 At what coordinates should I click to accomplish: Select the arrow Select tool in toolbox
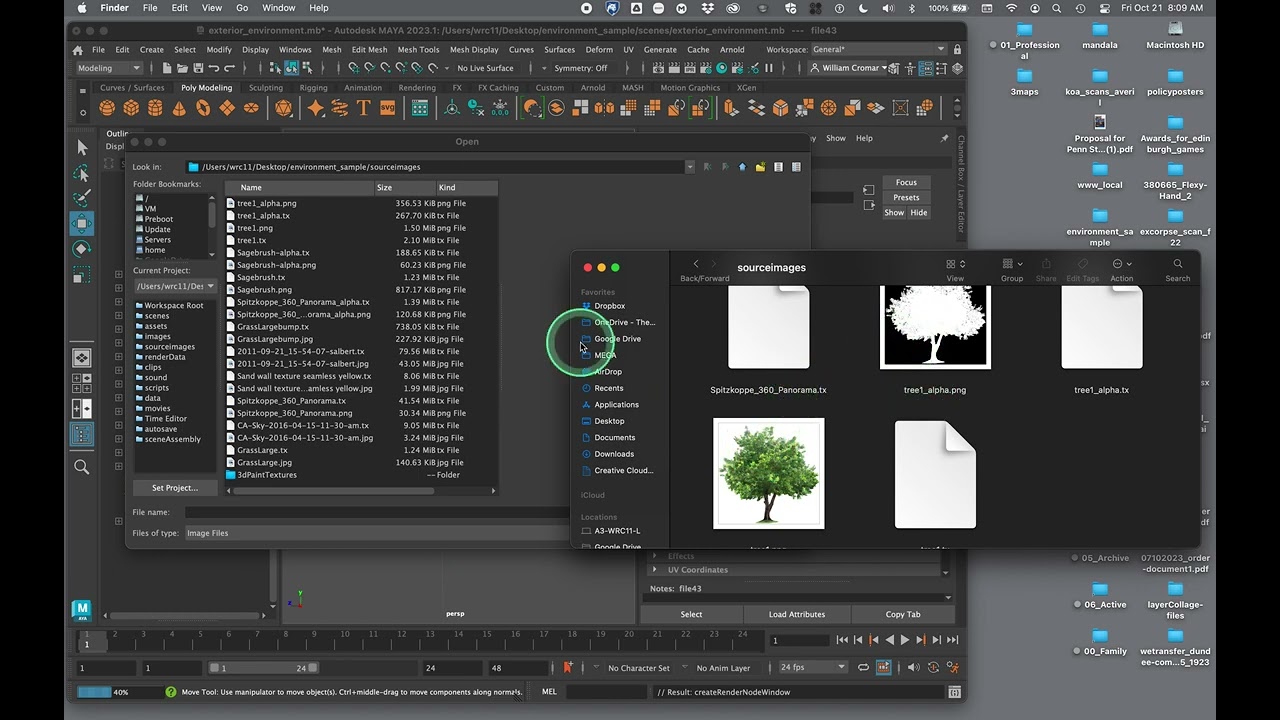tap(82, 147)
